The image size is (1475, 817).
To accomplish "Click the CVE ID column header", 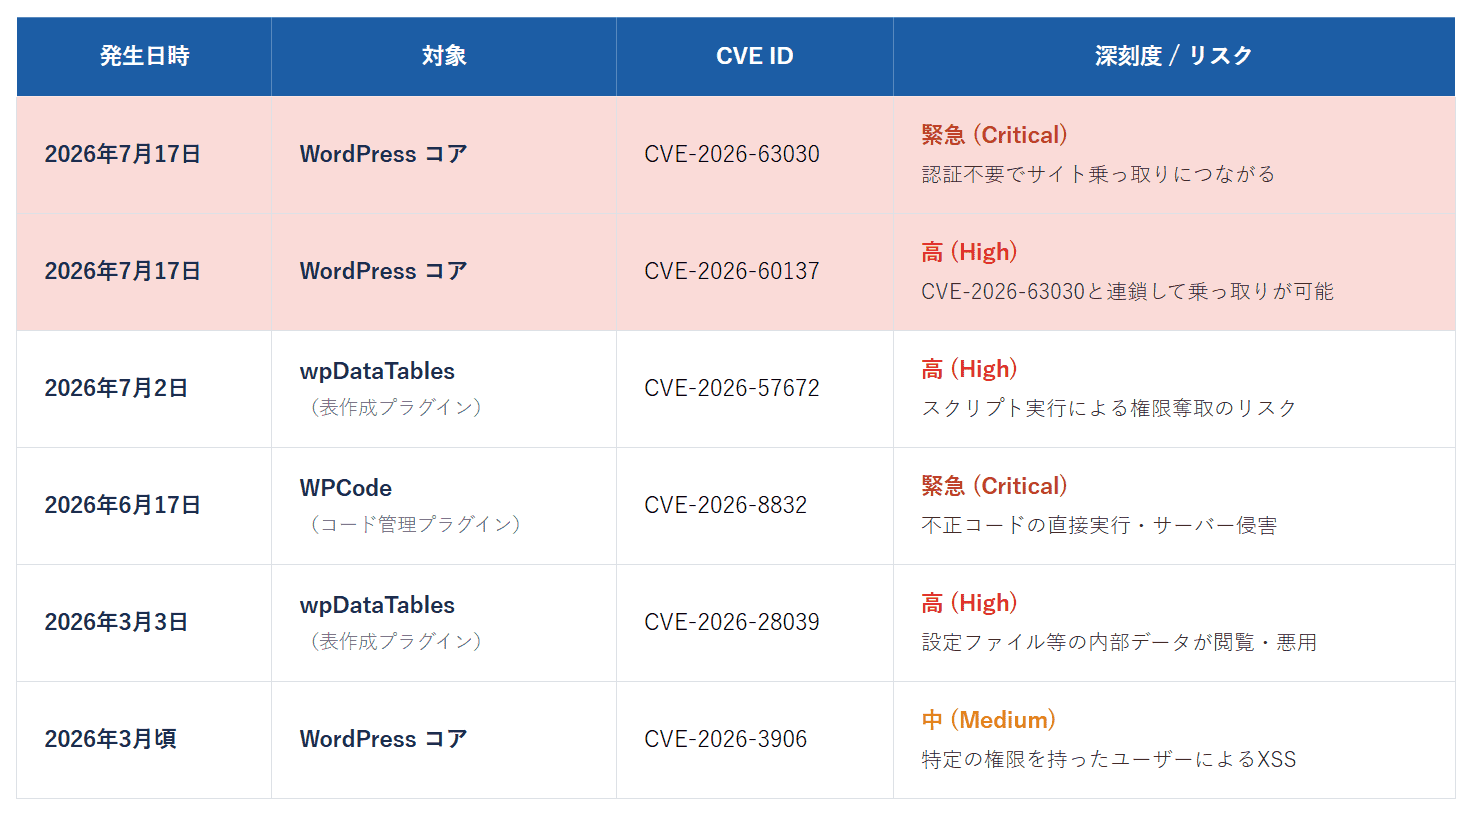I will 755,56.
